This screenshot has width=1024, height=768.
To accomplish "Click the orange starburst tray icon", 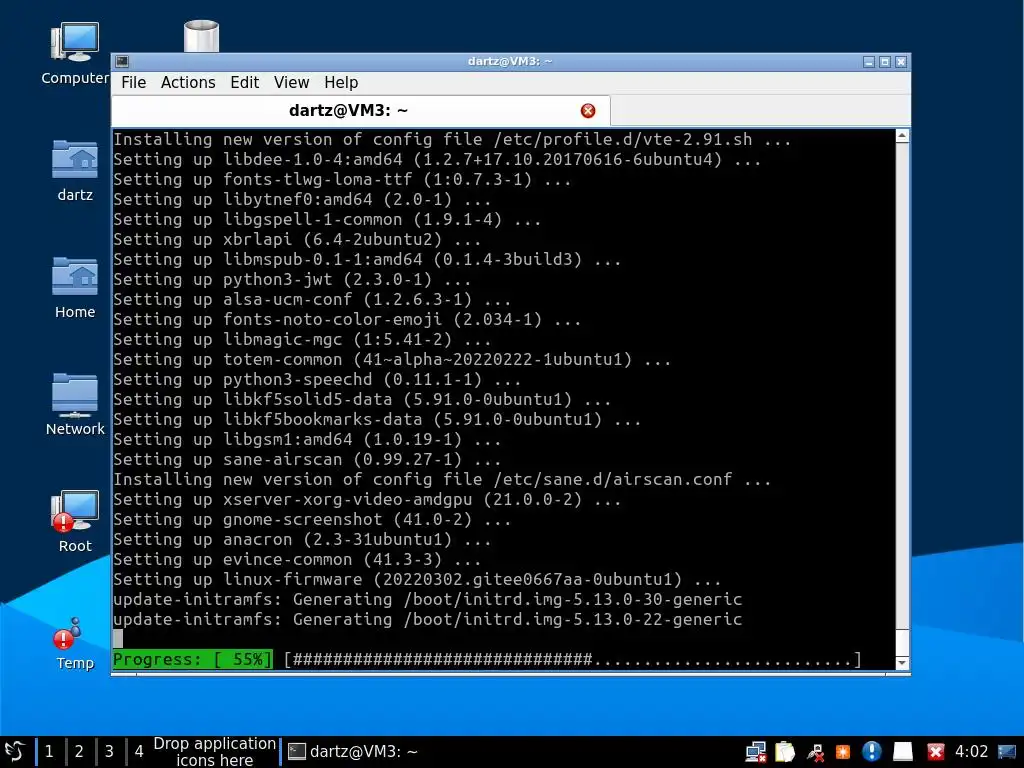I will click(842, 752).
